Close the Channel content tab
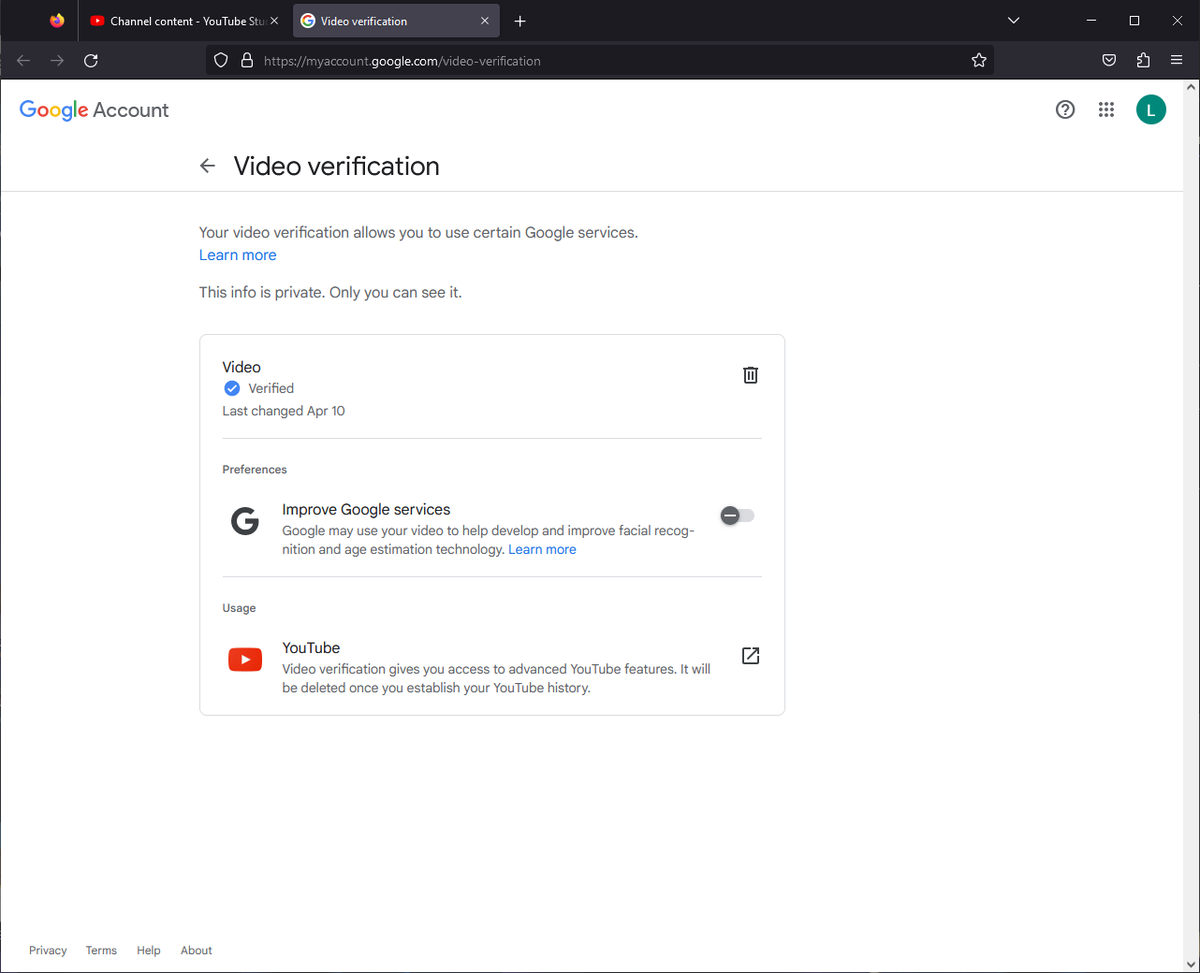The image size is (1200, 973). pyautogui.click(x=274, y=21)
